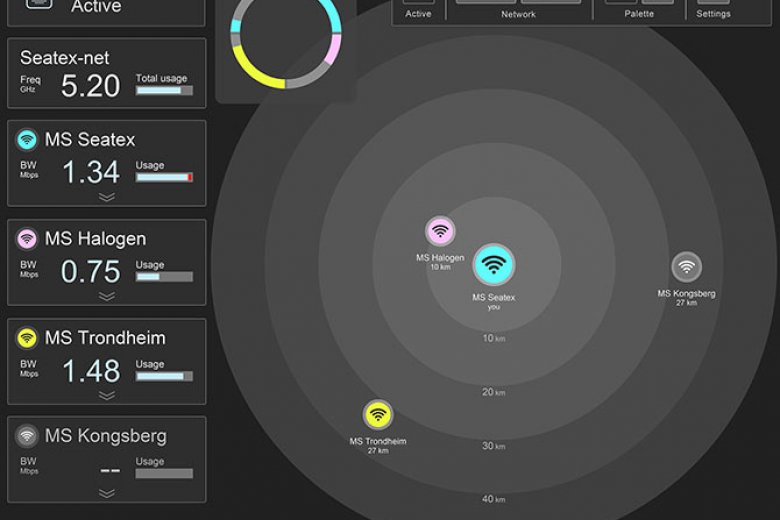Click the 'MS Trondheim 27 km' radar label
Viewport: 780px width, 520px height.
coord(378,445)
